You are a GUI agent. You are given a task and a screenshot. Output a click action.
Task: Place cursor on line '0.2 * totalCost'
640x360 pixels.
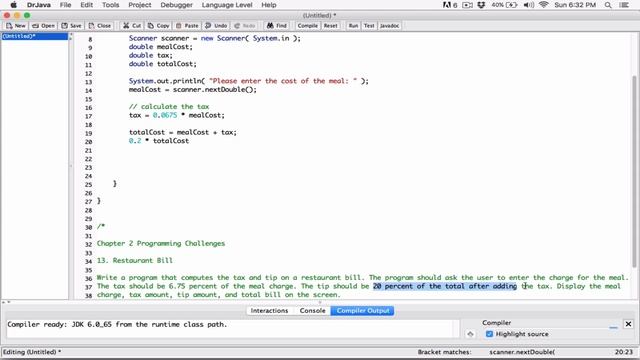tap(159, 141)
